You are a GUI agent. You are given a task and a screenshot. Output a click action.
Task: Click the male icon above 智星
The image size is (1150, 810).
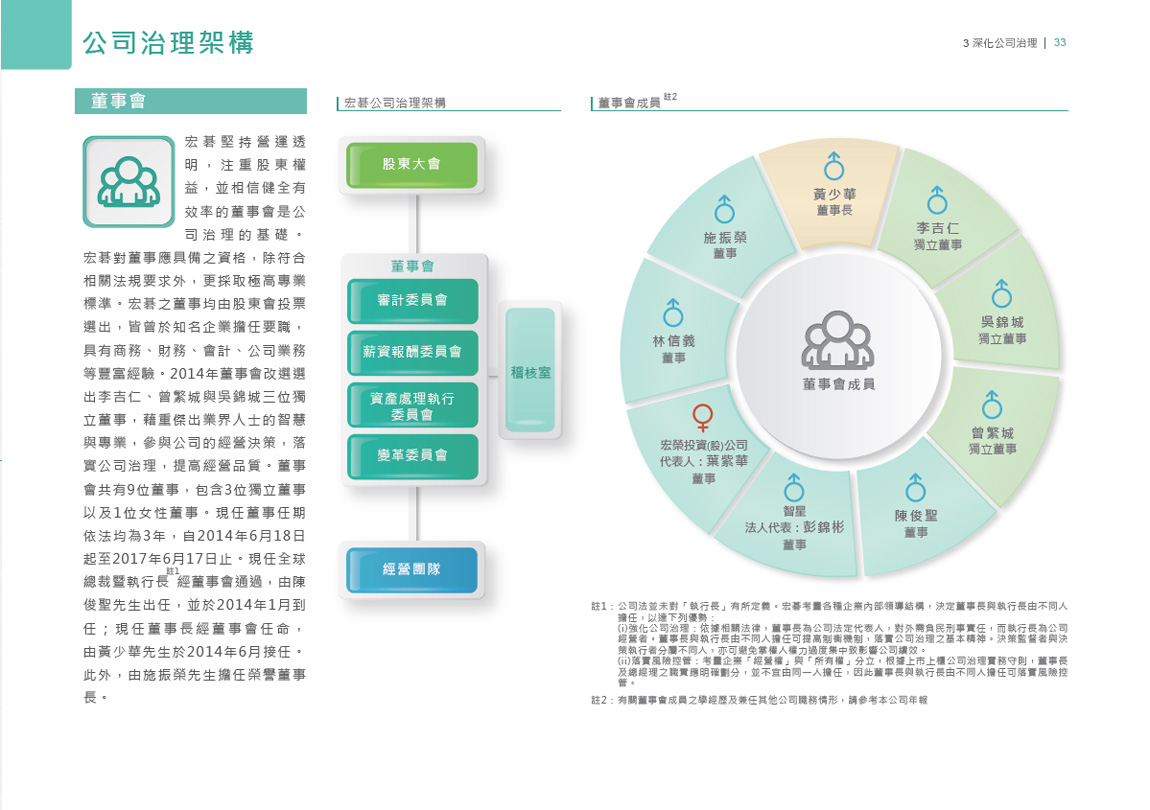[794, 487]
